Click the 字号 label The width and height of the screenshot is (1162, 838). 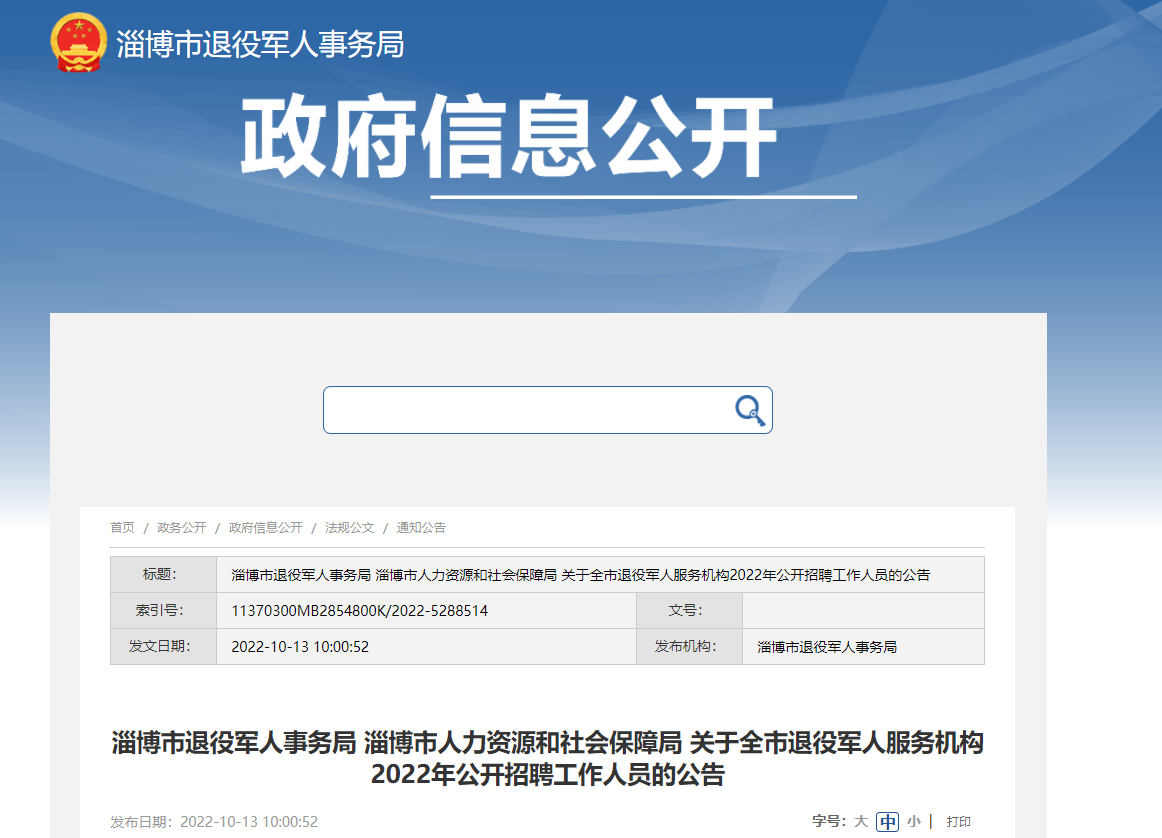click(x=829, y=821)
